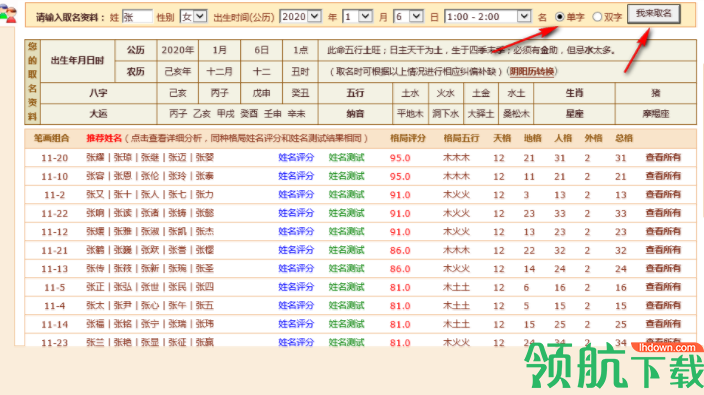Screen dimensions: 704x395
Task: Click 姓名测试 in the 11-2 row
Action: click(346, 194)
